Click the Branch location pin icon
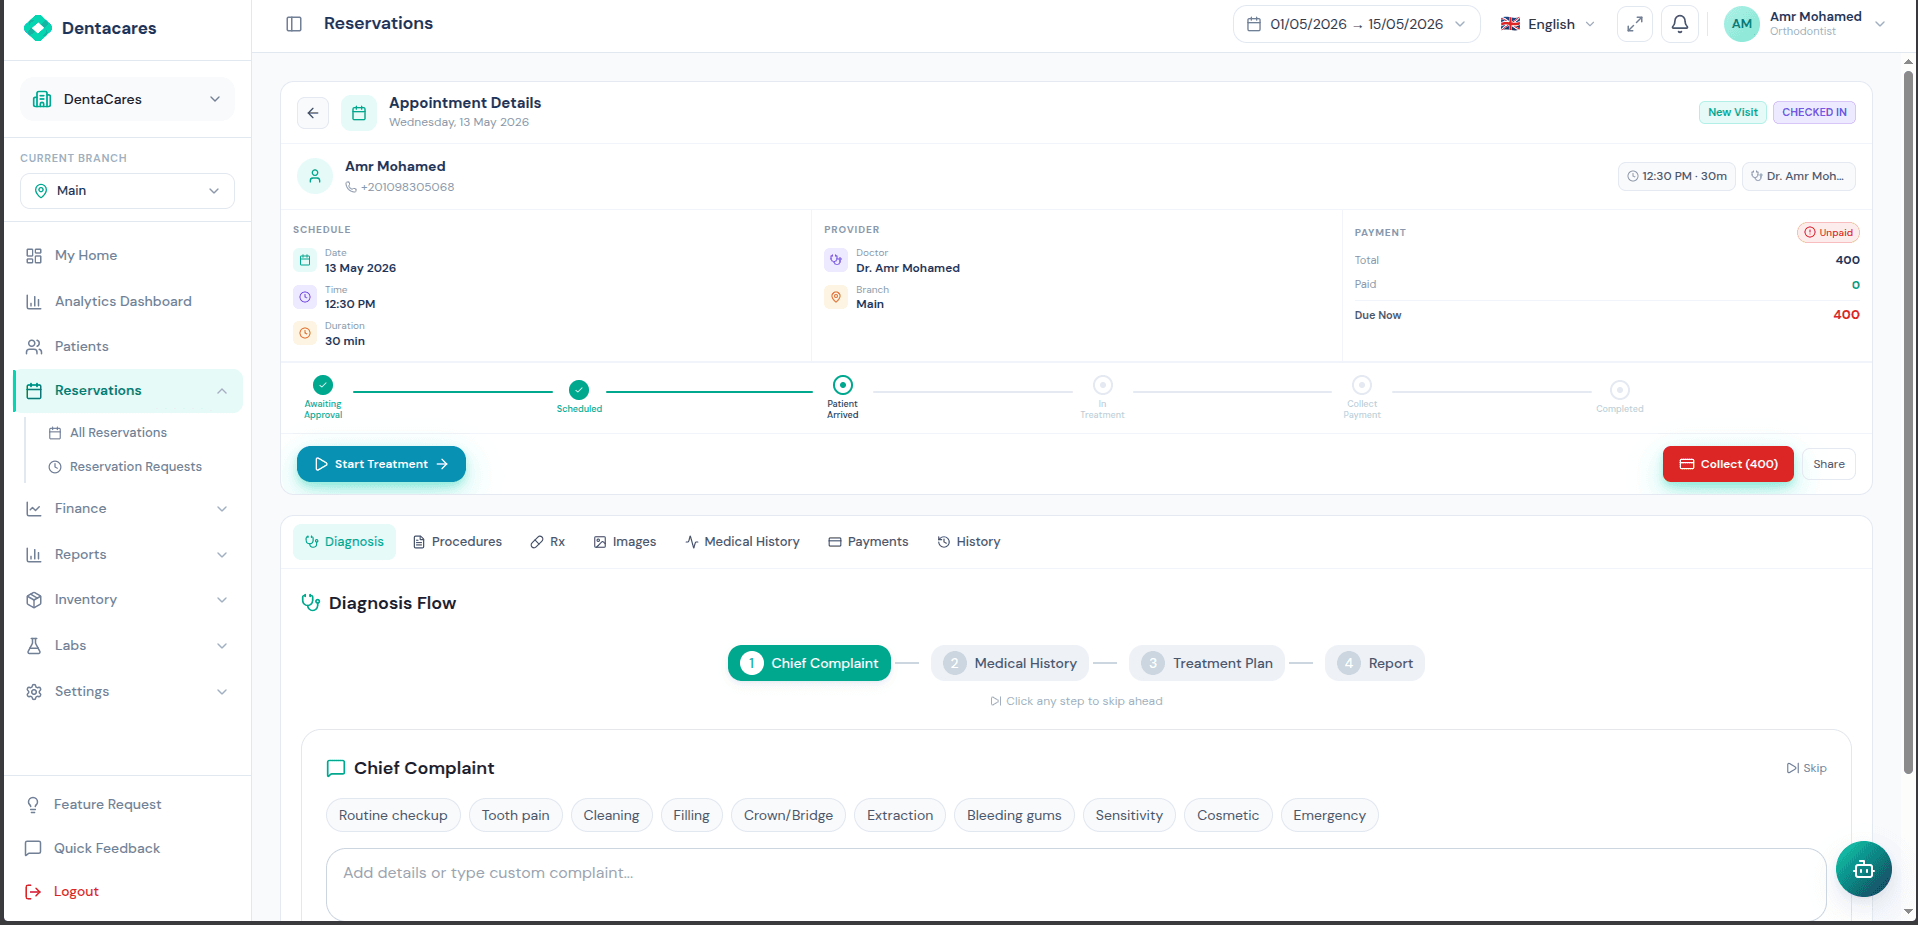 [x=836, y=297]
